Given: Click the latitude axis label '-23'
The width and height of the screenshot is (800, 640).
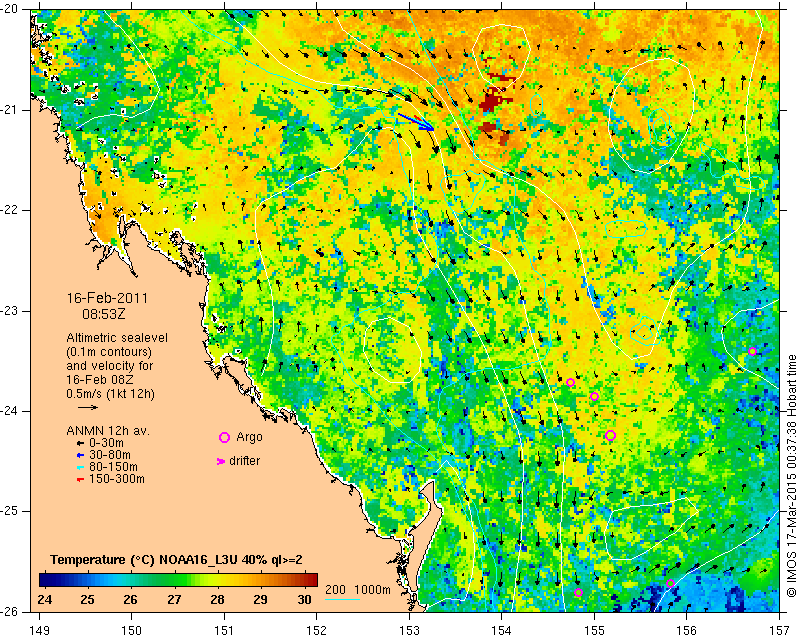Looking at the screenshot, I should pyautogui.click(x=10, y=311).
